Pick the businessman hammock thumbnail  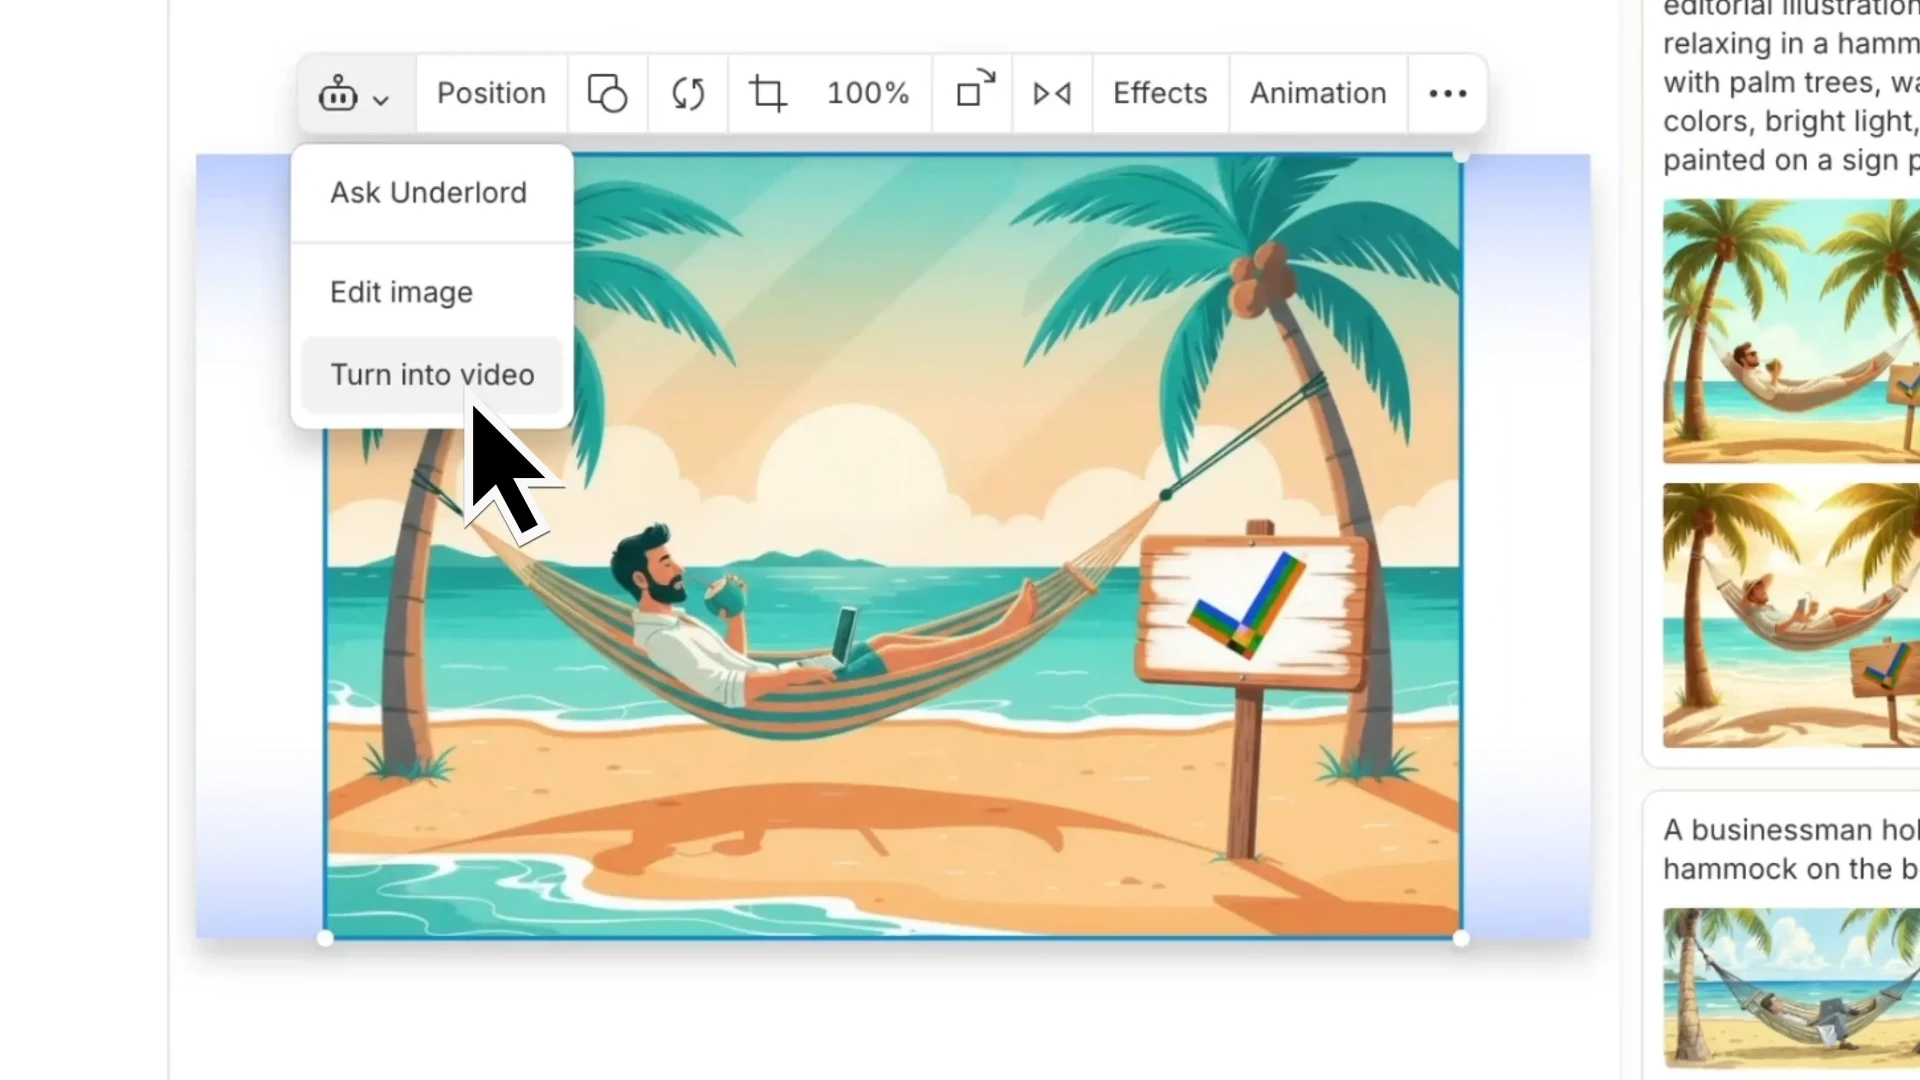(1790, 988)
